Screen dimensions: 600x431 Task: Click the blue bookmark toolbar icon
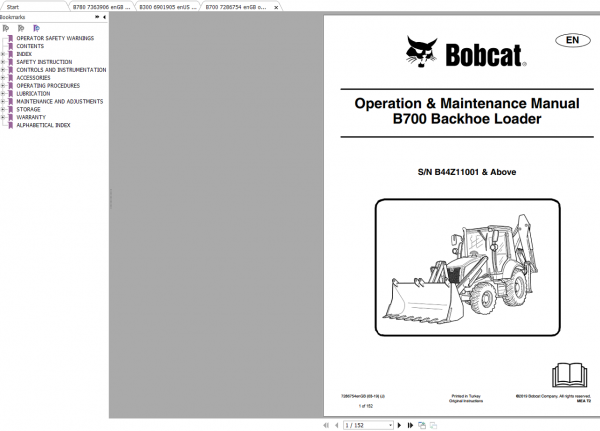36,28
